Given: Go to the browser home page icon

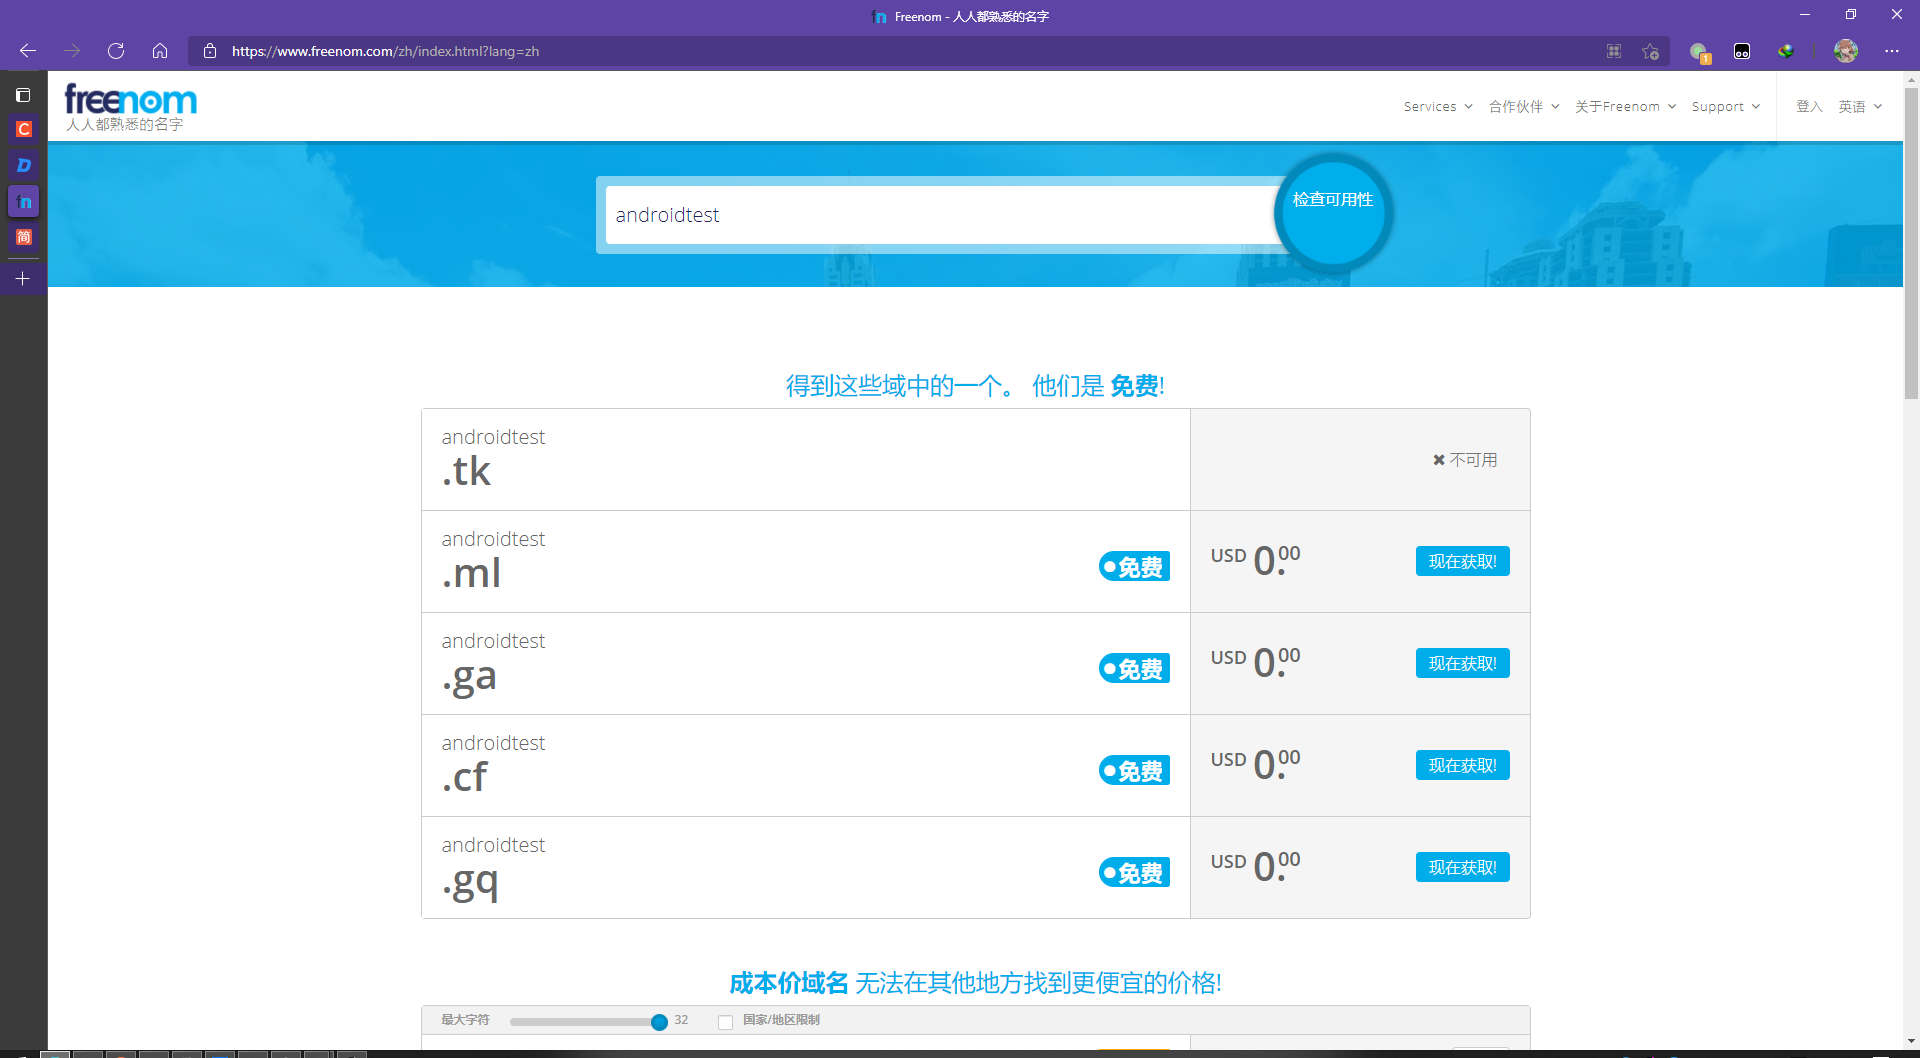Looking at the screenshot, I should pos(160,51).
